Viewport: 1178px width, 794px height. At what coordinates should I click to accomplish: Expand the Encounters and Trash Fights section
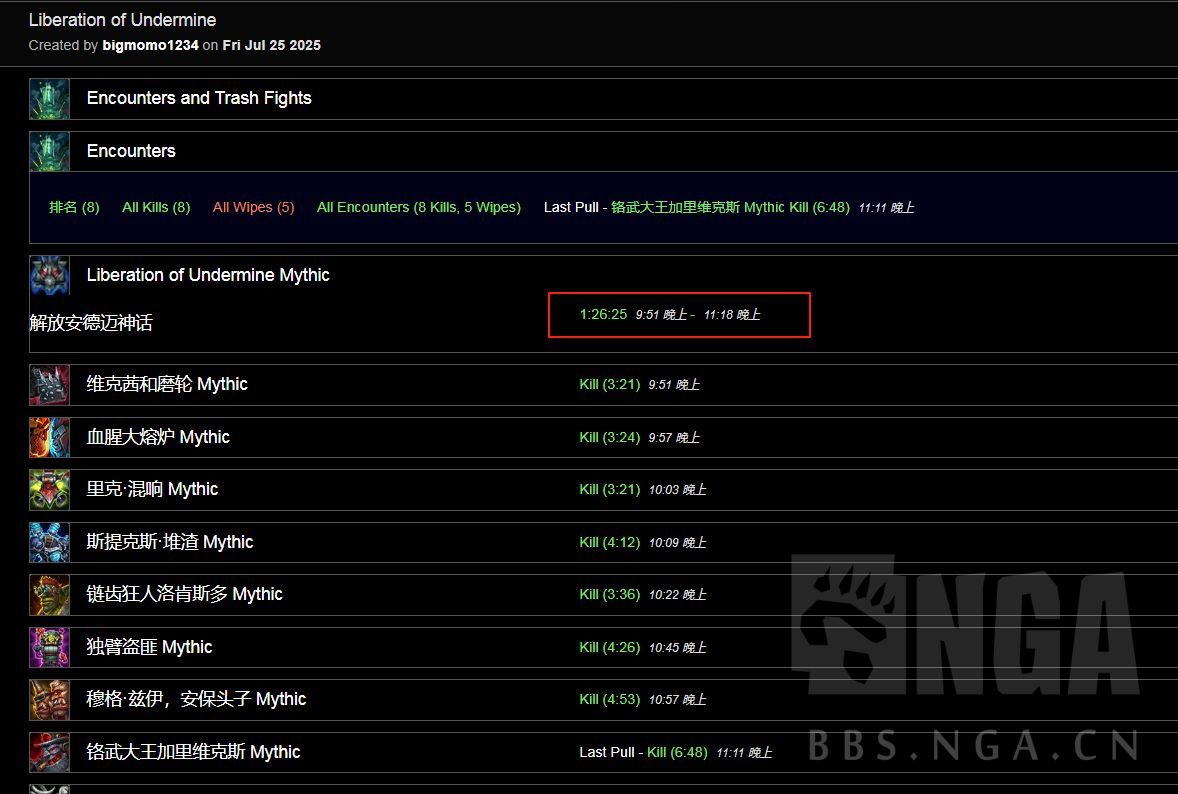199,98
